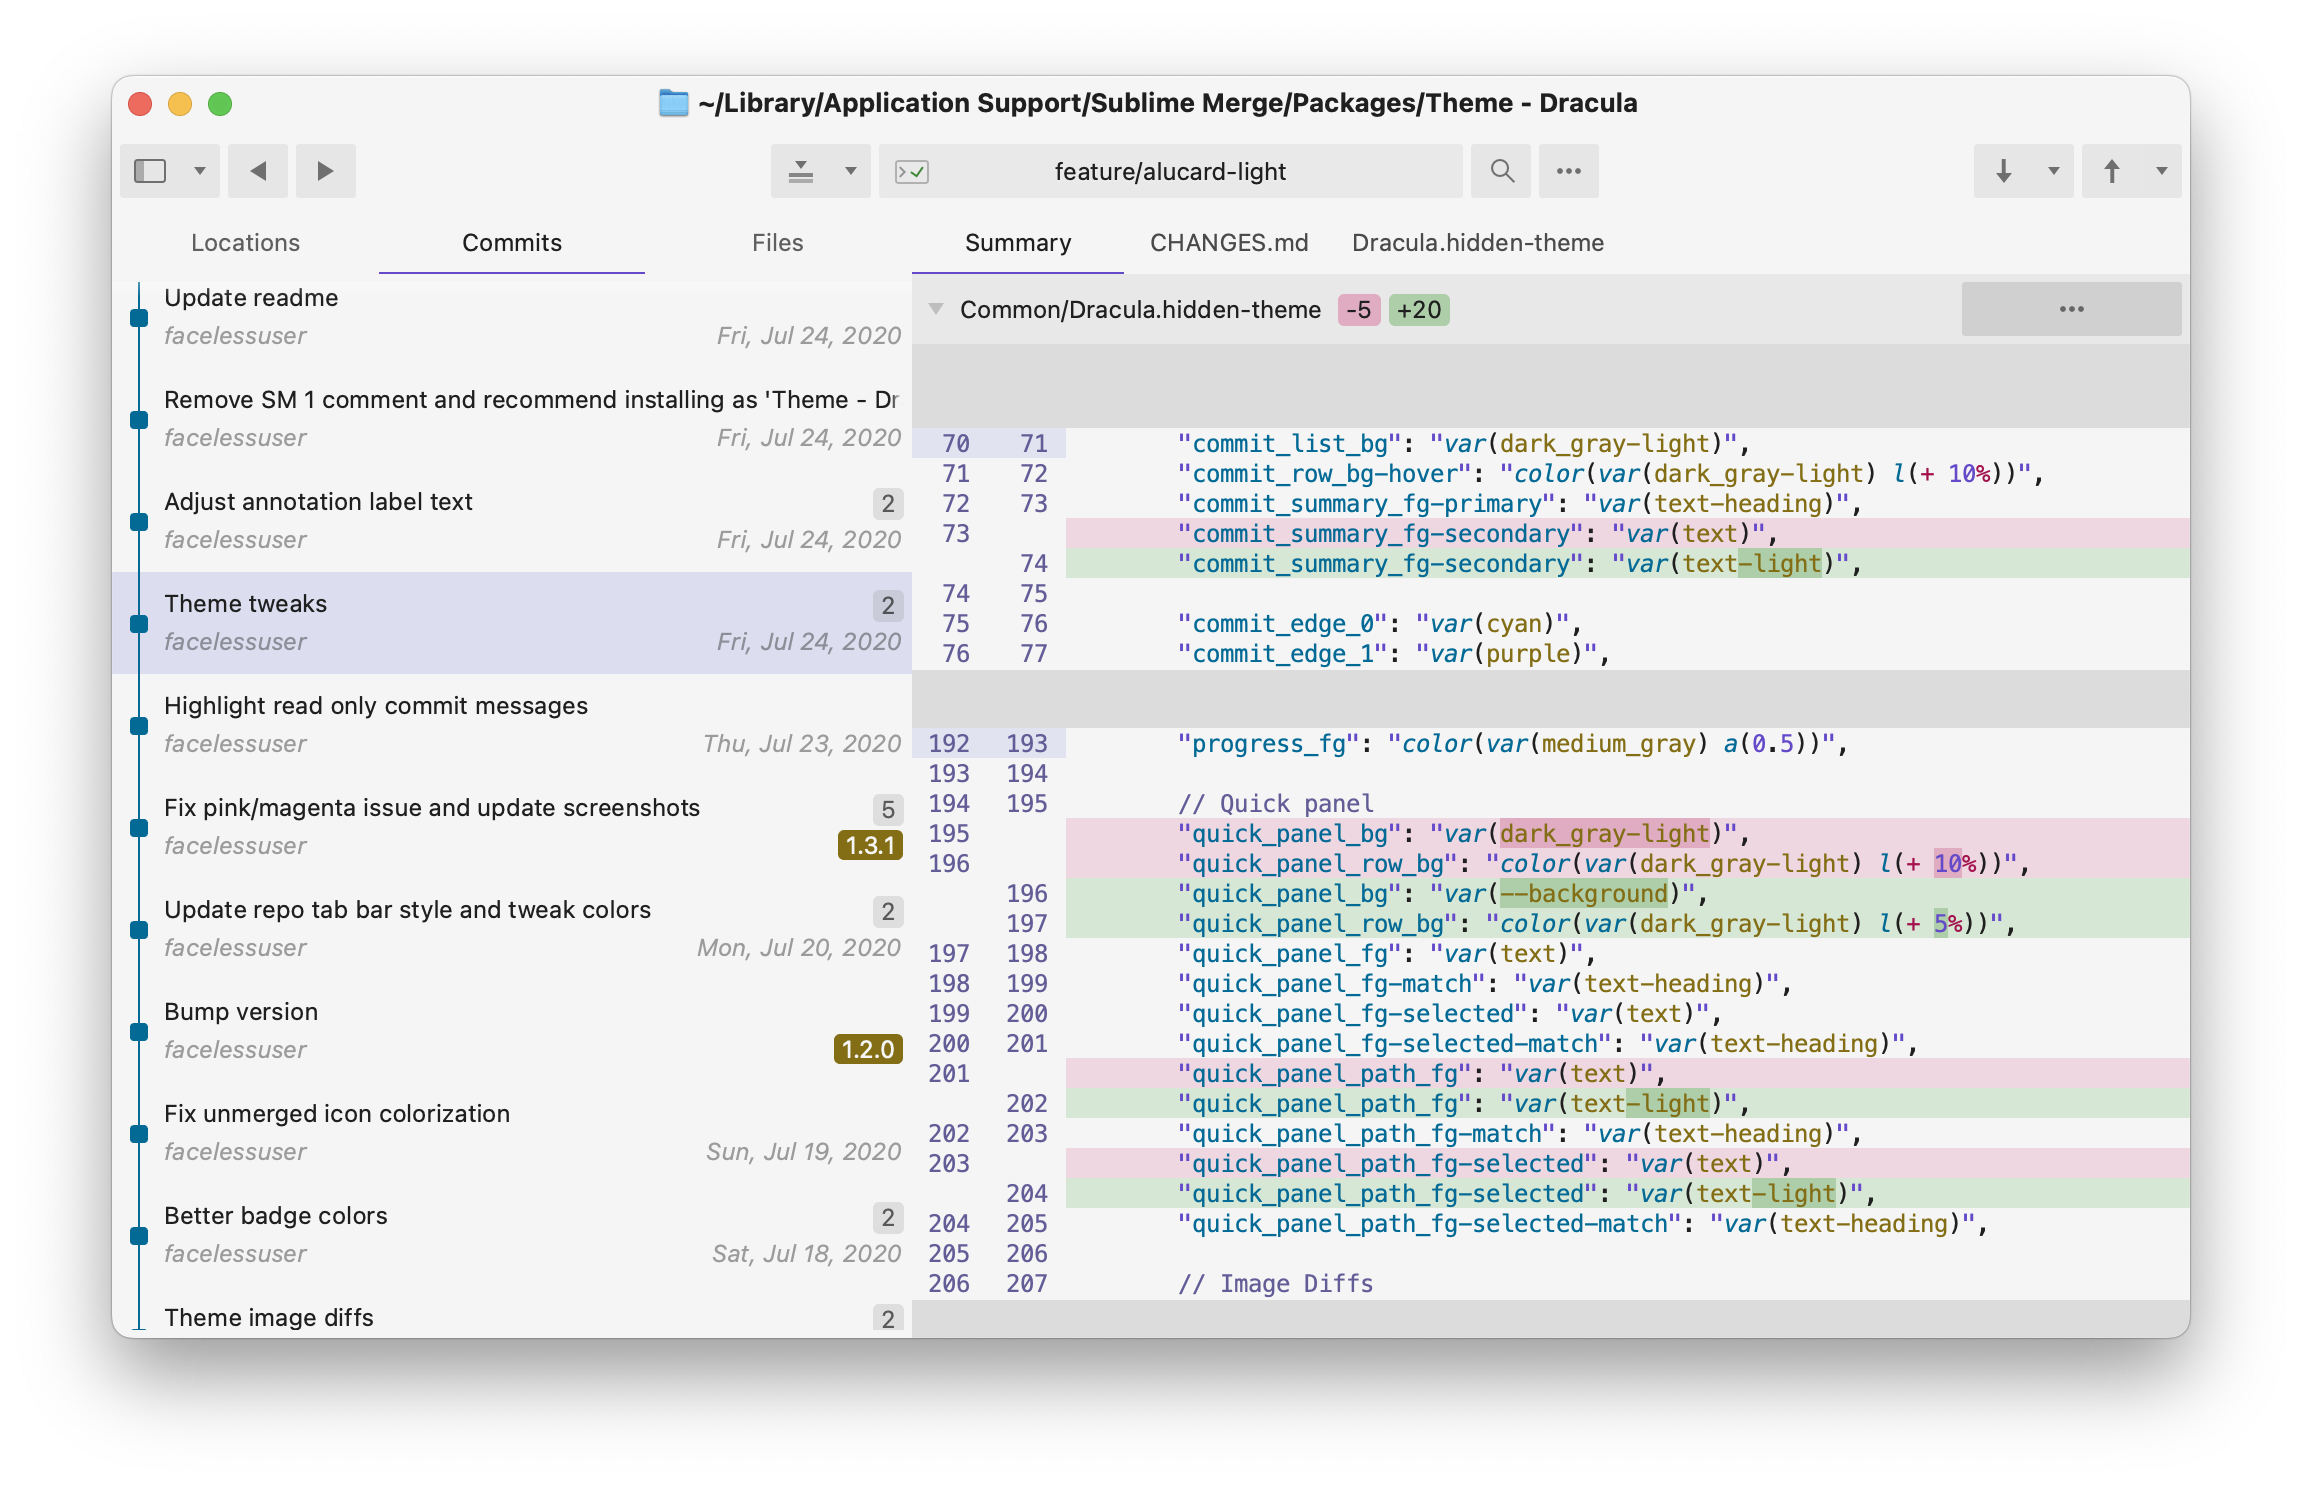Open the search magnifier icon
Viewport: 2302px width, 1486px height.
point(1501,171)
